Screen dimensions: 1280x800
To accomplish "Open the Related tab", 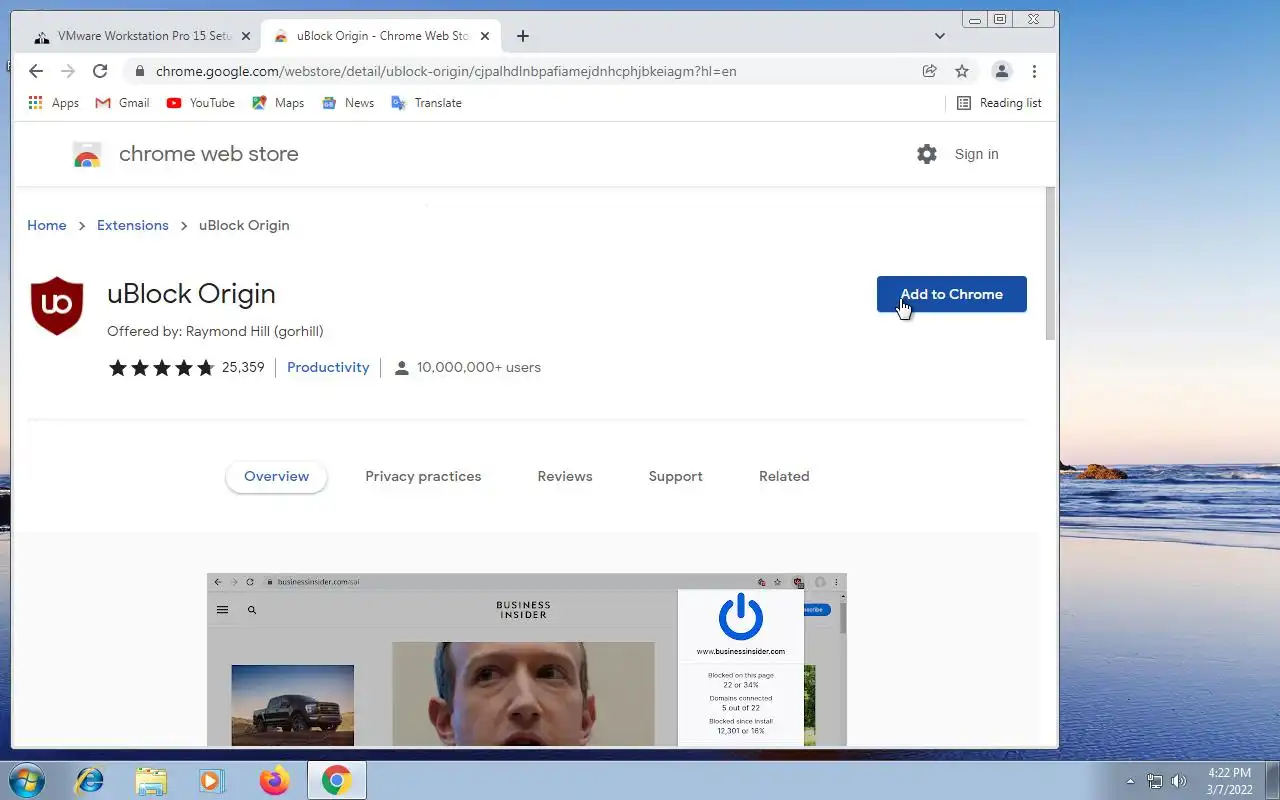I will click(x=784, y=477).
